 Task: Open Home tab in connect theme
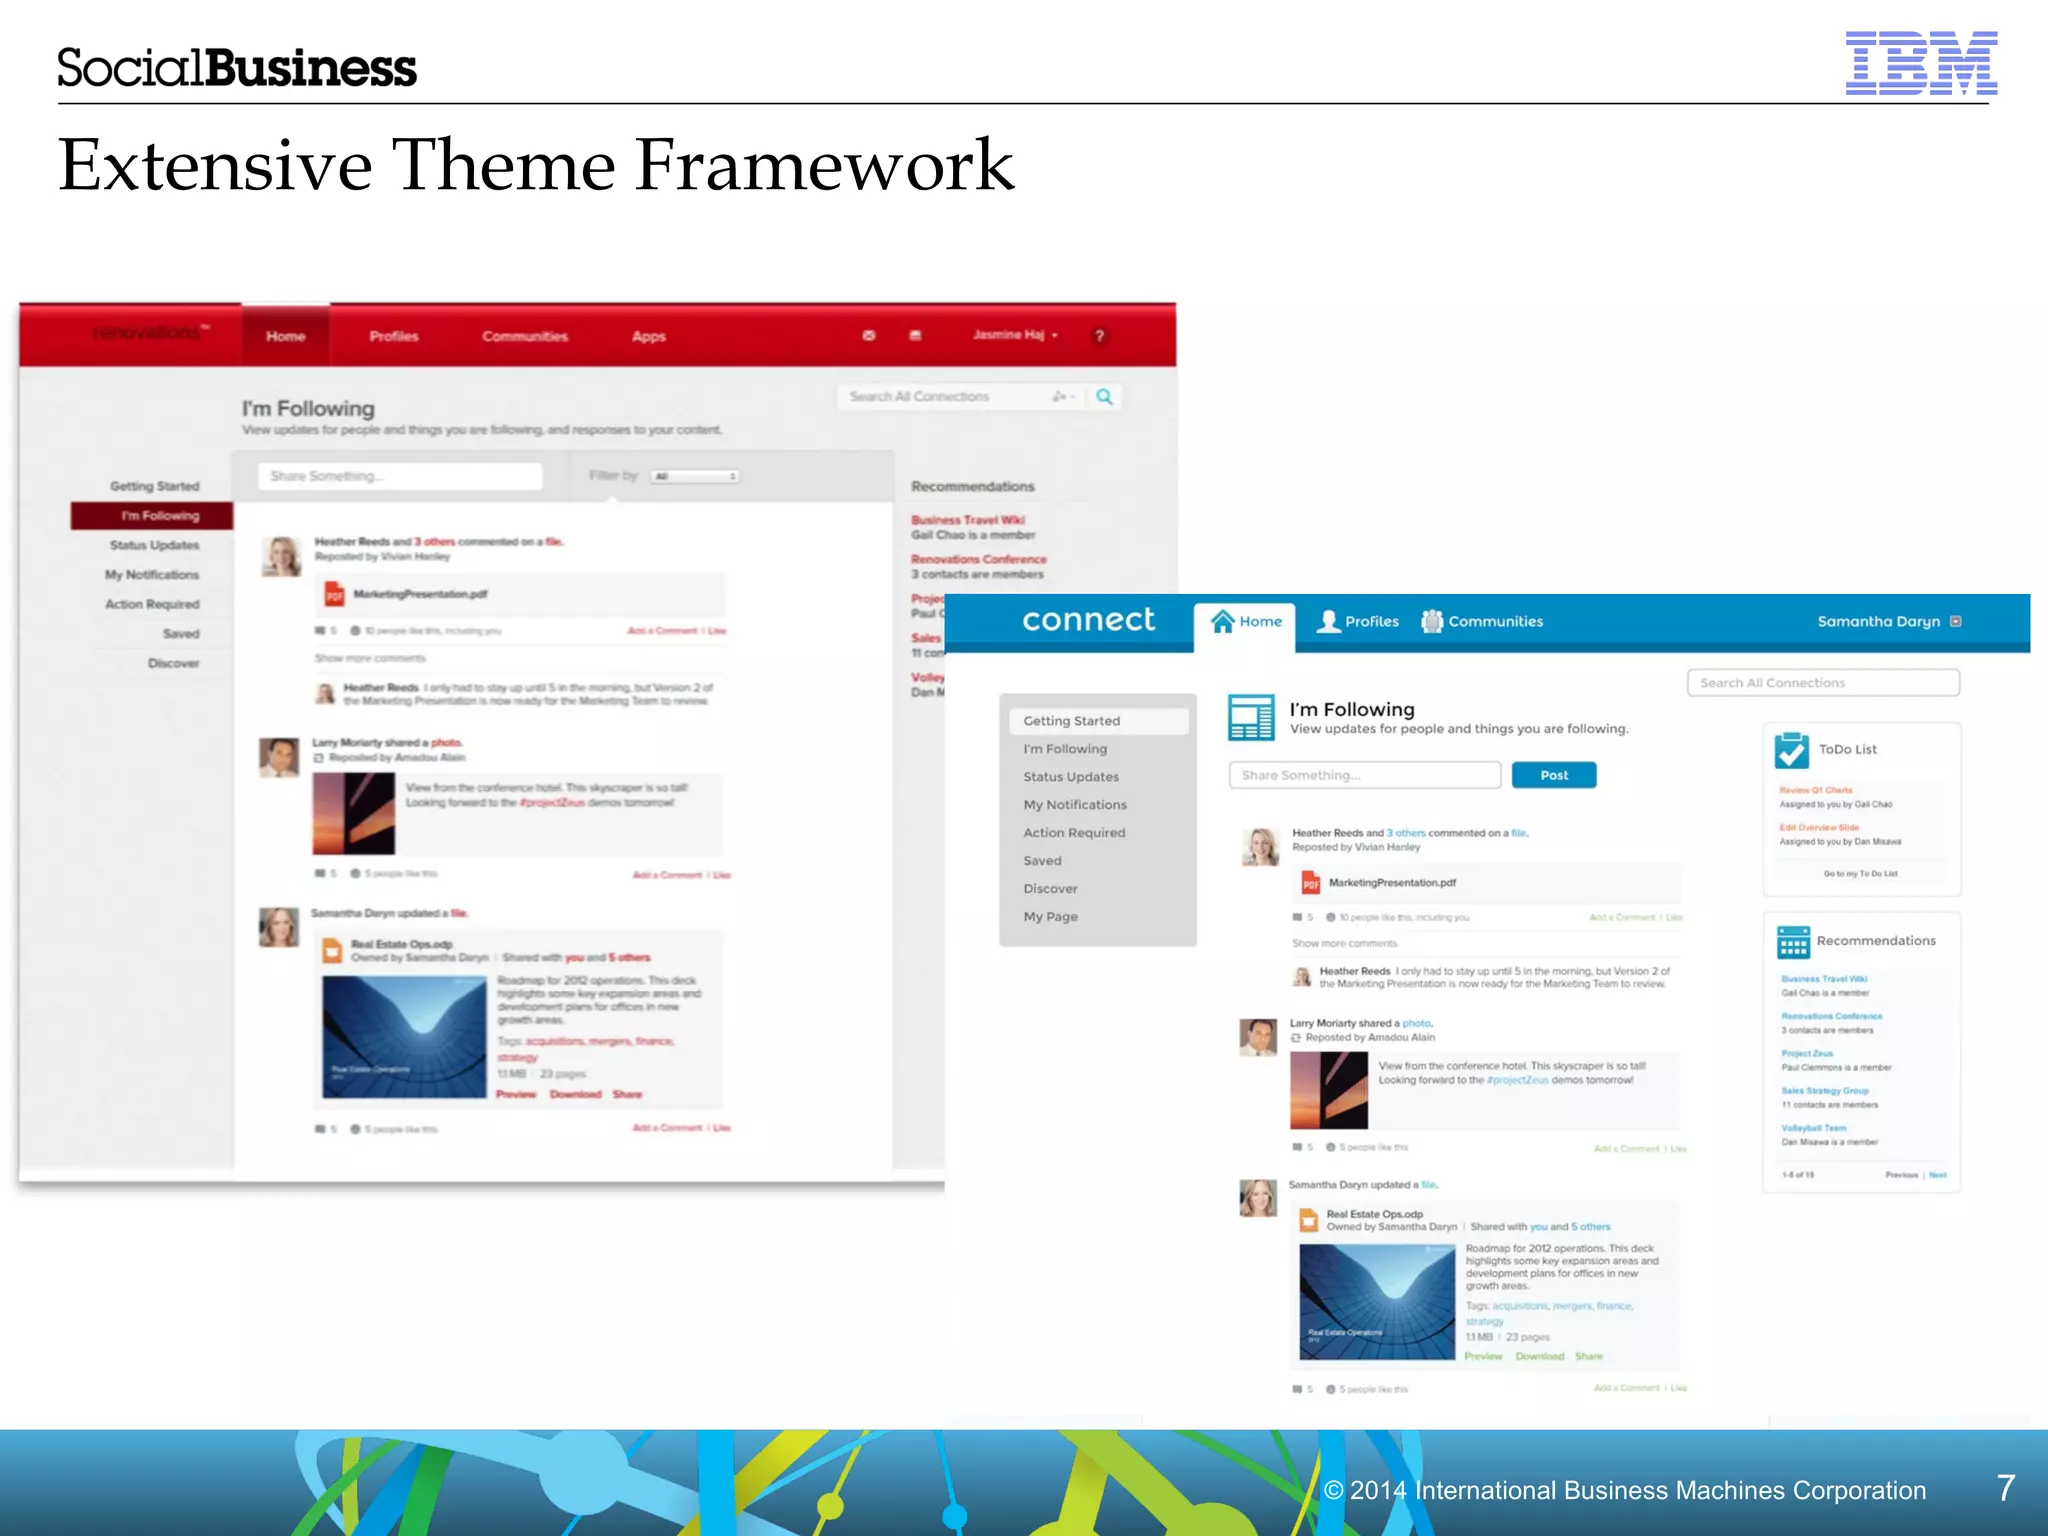point(1245,622)
